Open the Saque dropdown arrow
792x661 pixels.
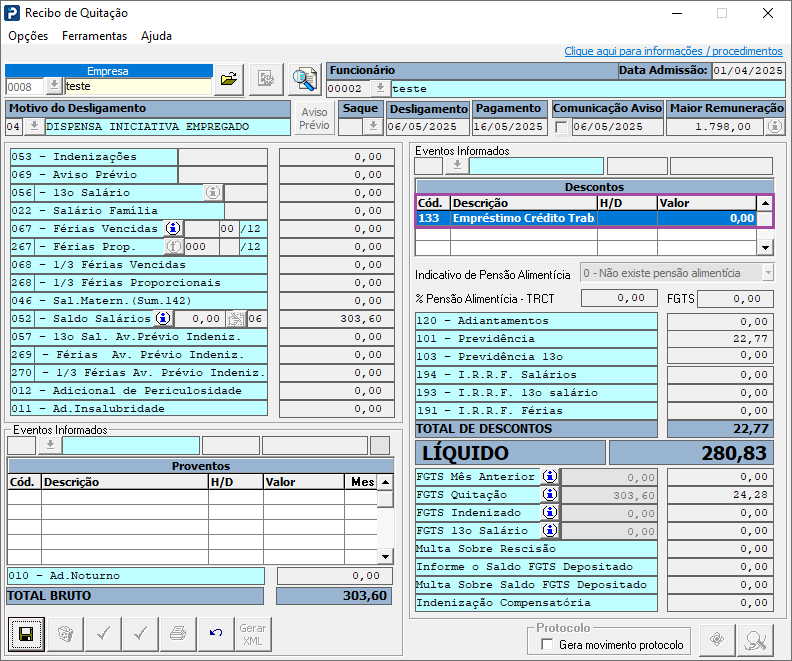(x=373, y=126)
